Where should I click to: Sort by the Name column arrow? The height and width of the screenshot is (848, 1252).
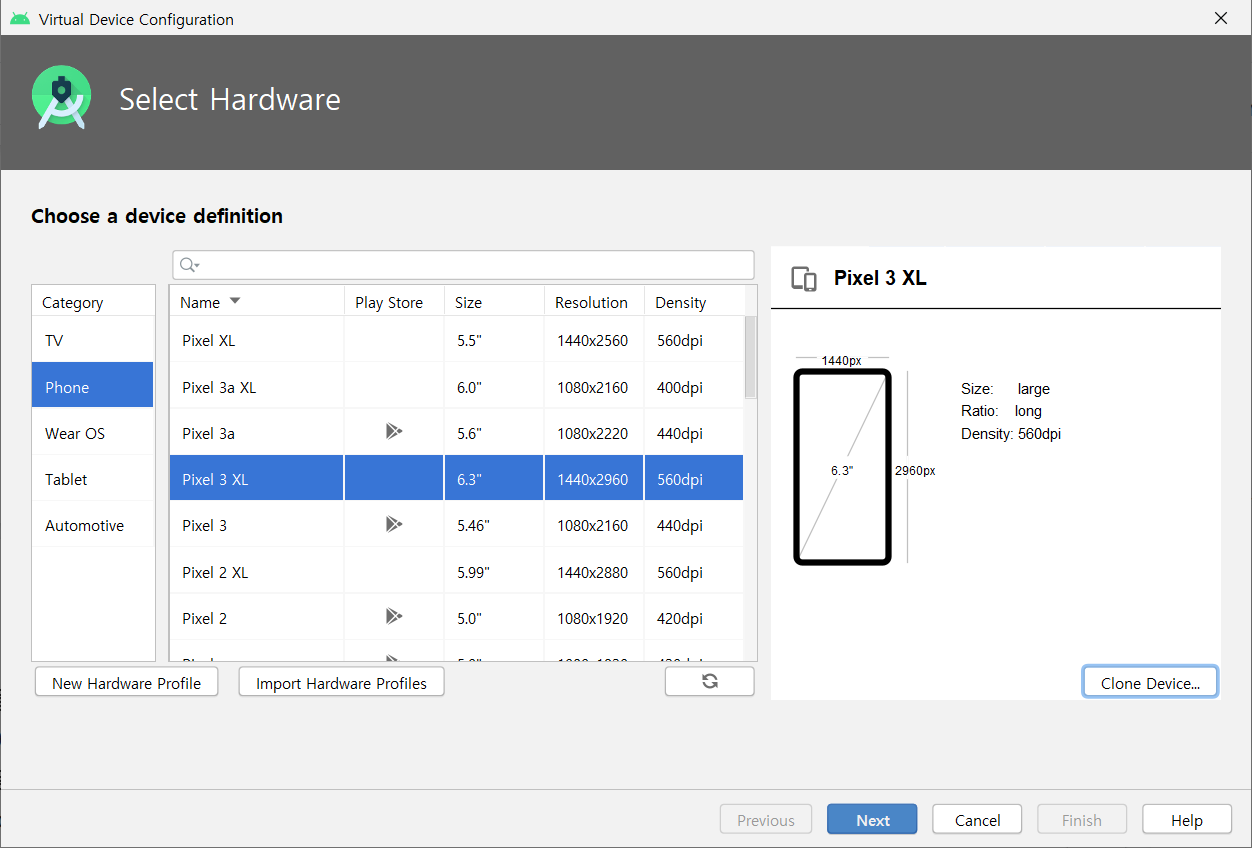pos(235,301)
